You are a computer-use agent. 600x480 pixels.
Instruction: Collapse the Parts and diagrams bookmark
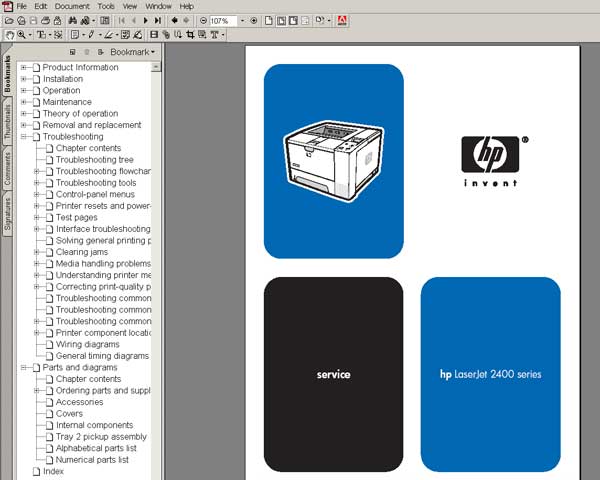24,367
